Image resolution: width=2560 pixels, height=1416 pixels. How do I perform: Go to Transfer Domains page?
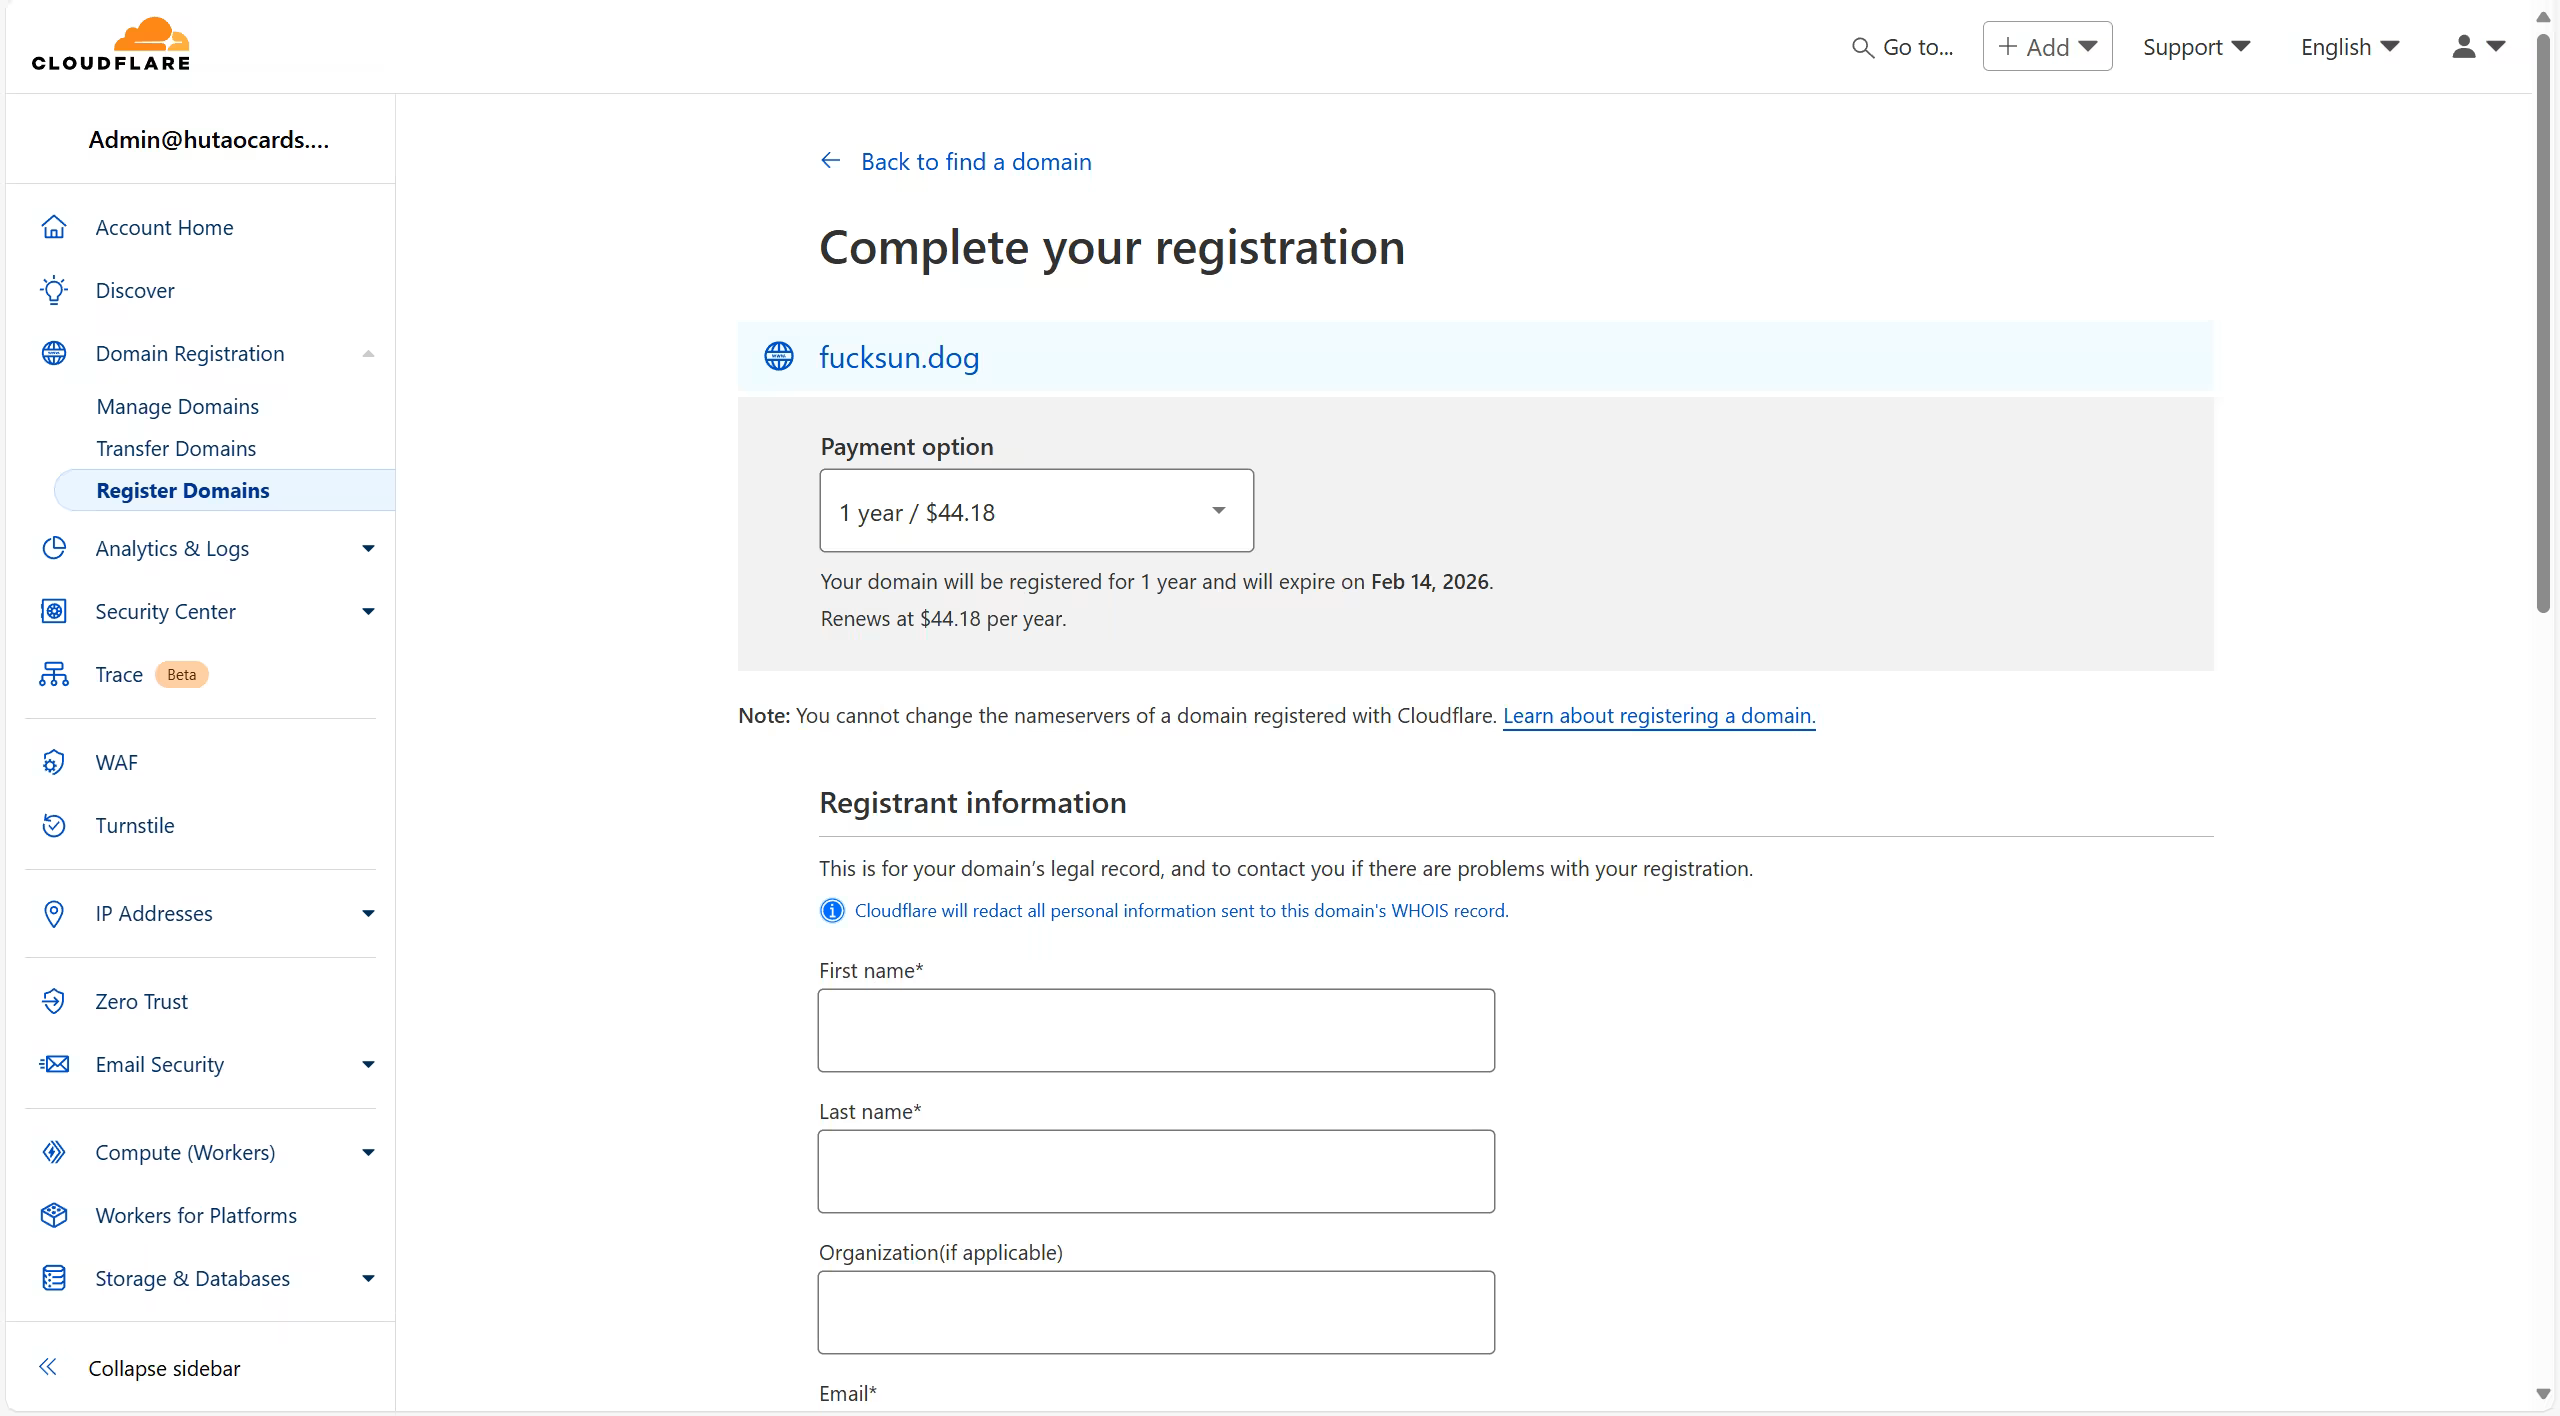pos(176,449)
